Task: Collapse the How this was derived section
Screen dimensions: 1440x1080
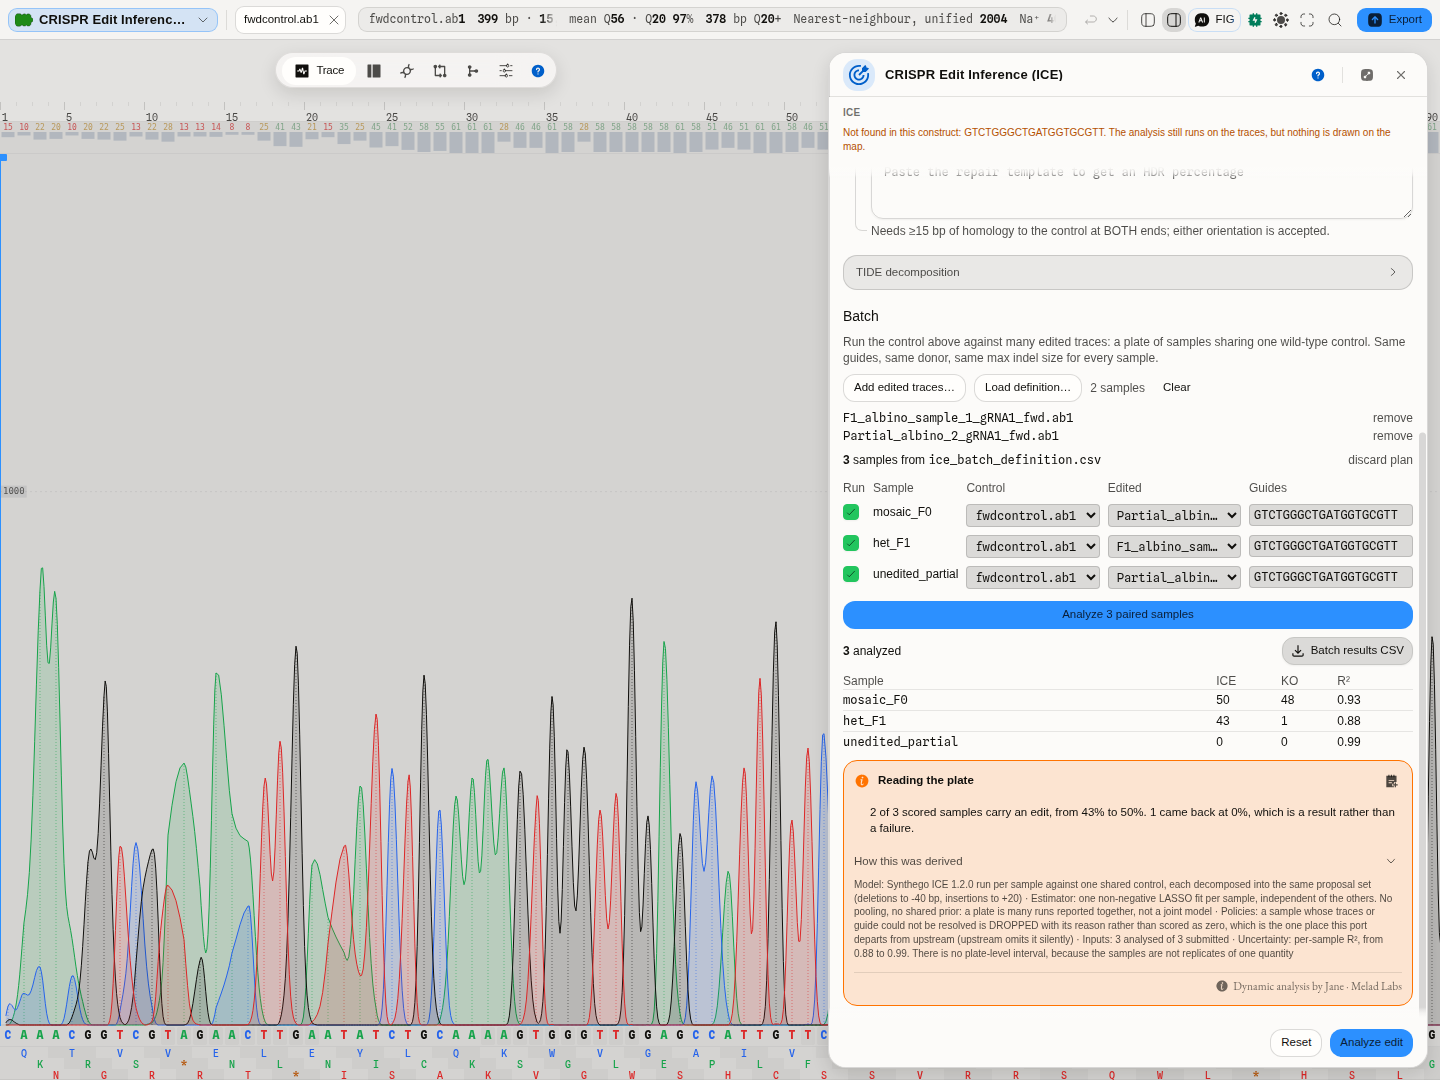Action: tap(1127, 861)
